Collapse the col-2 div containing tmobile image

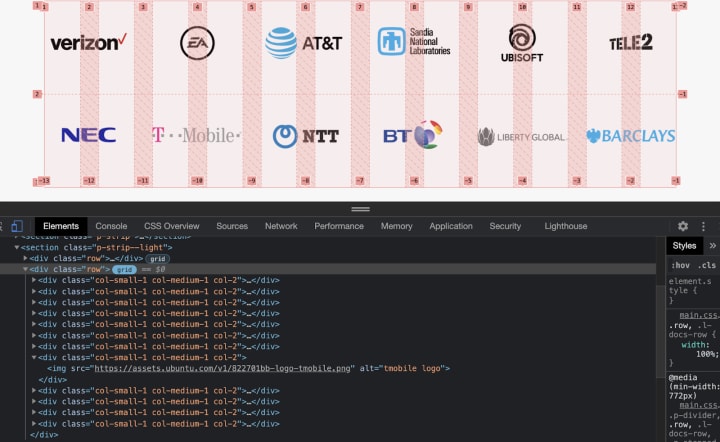[34, 357]
